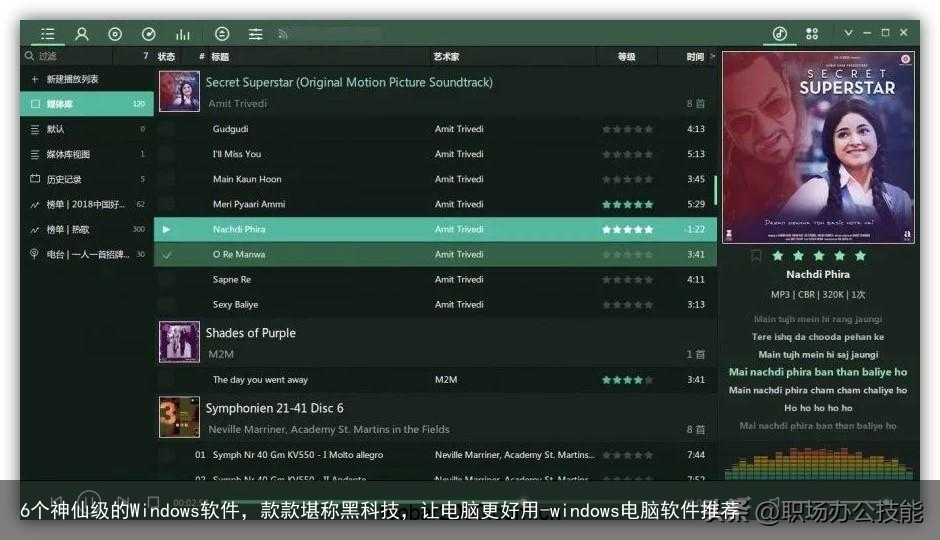Set star rating for Gudgudi row

click(628, 129)
